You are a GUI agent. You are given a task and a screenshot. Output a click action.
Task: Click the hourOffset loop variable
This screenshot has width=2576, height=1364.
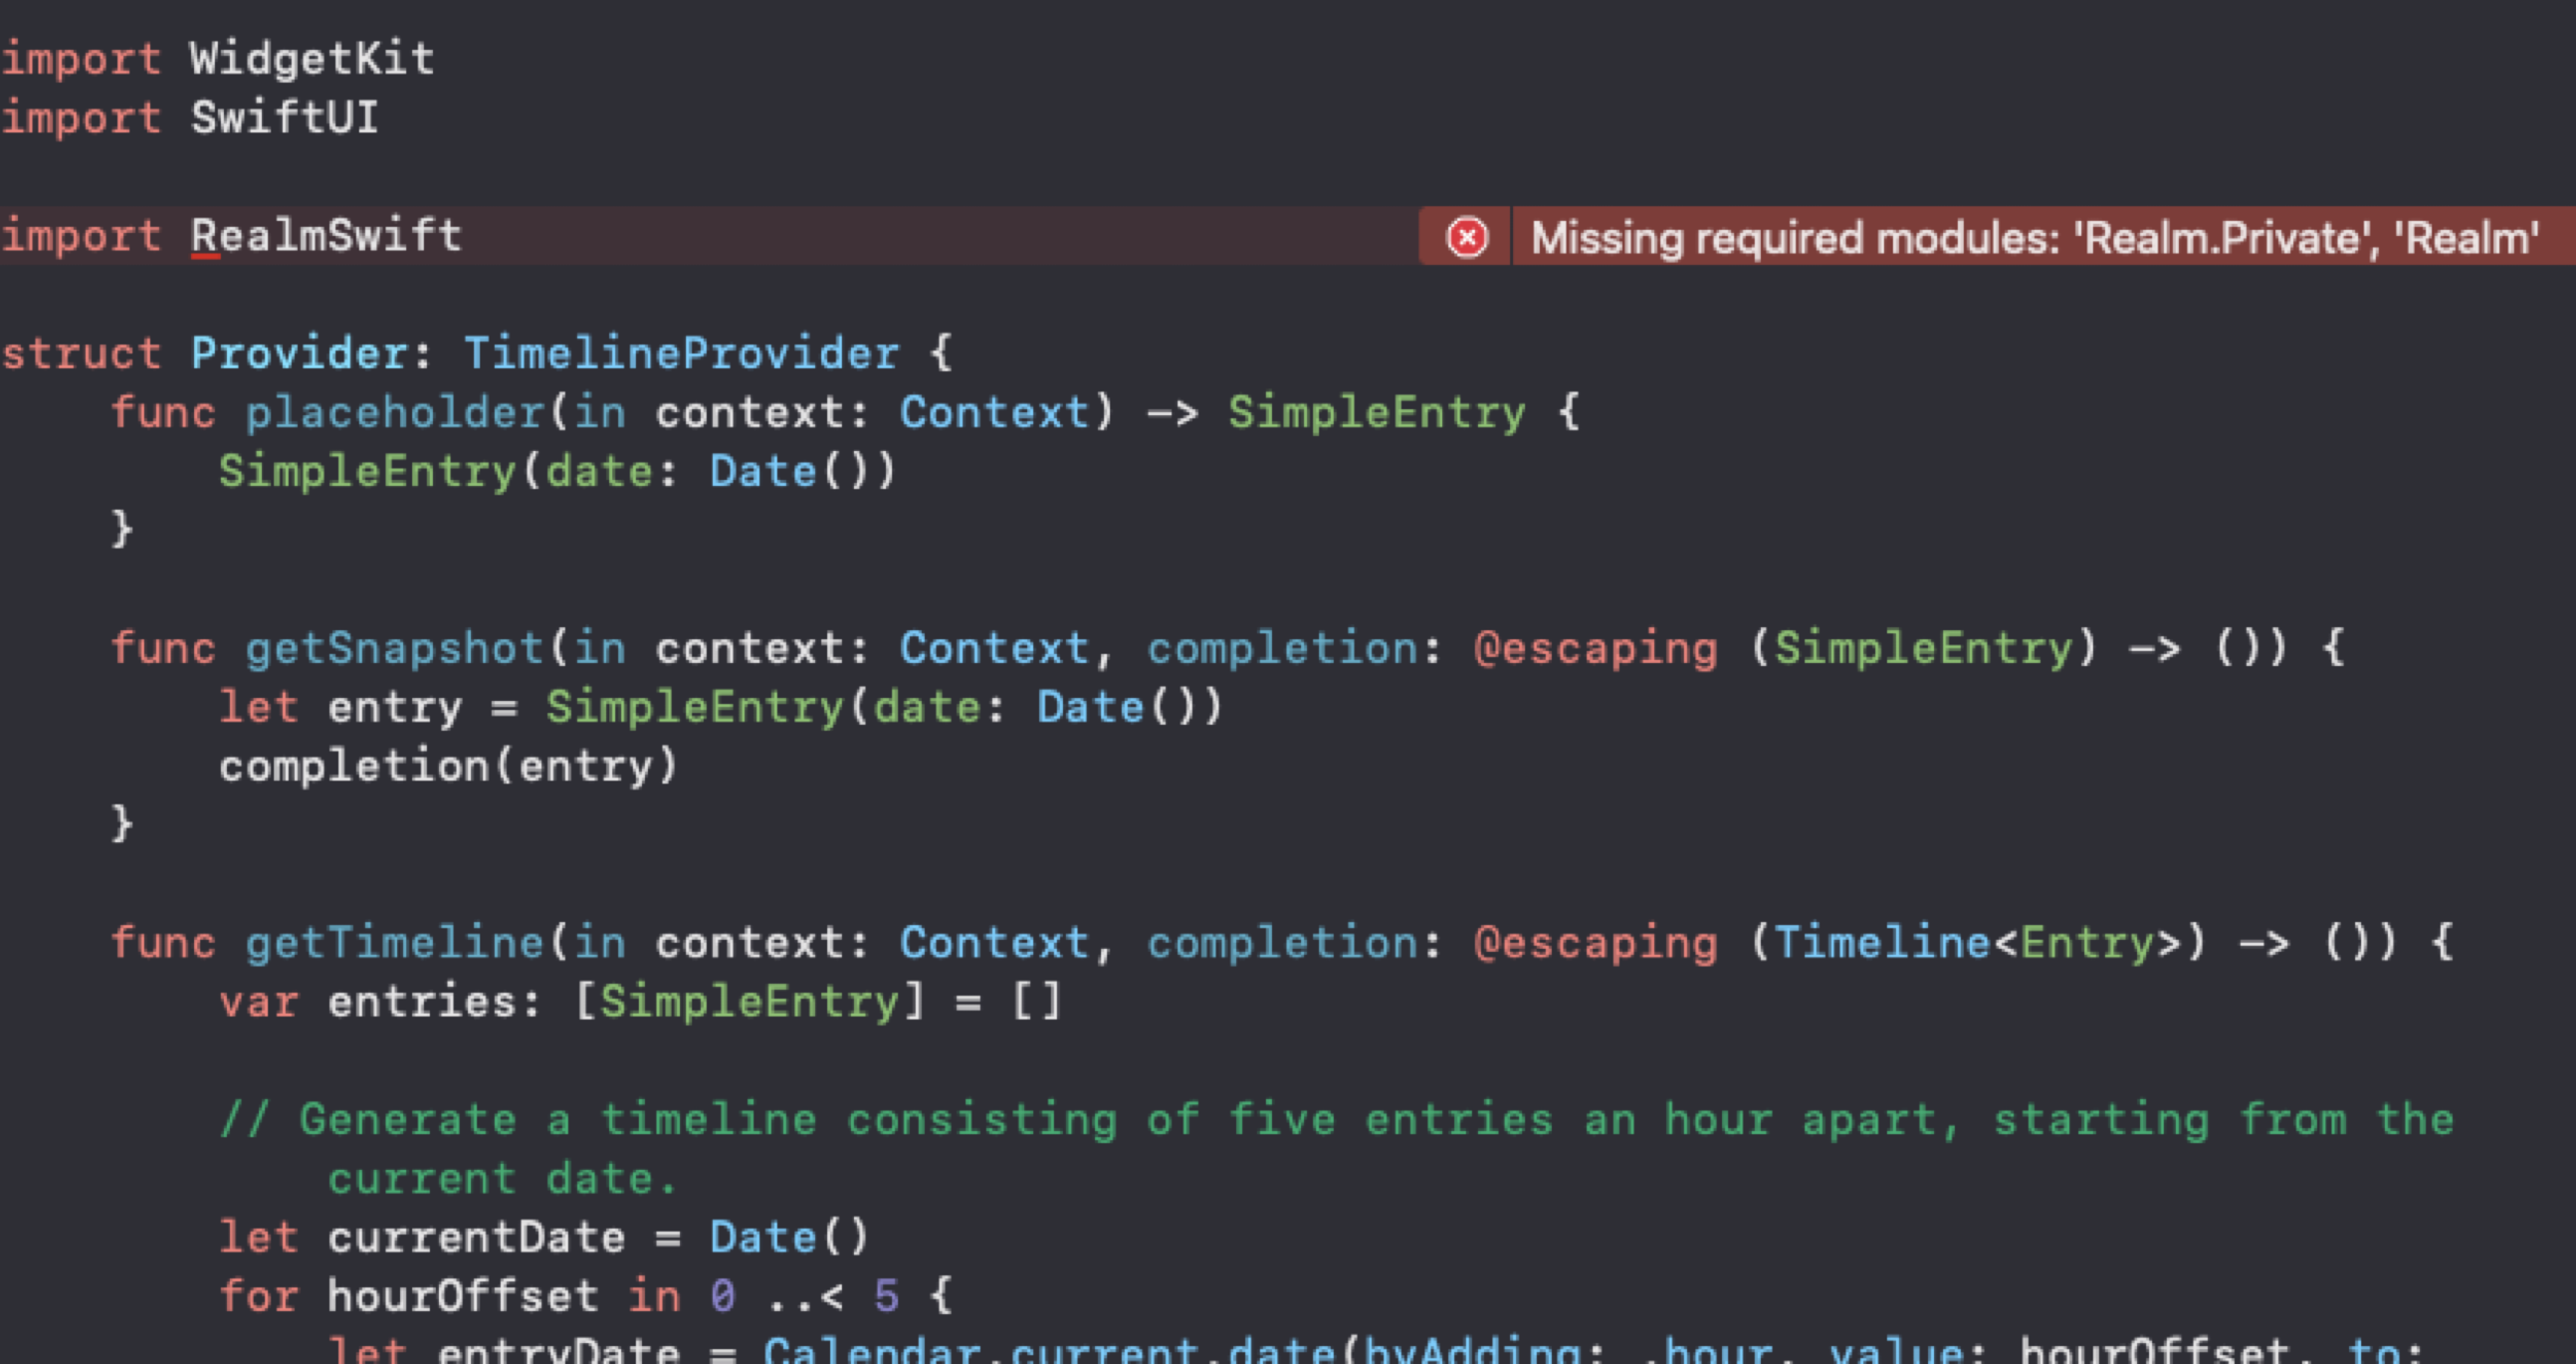(462, 1297)
